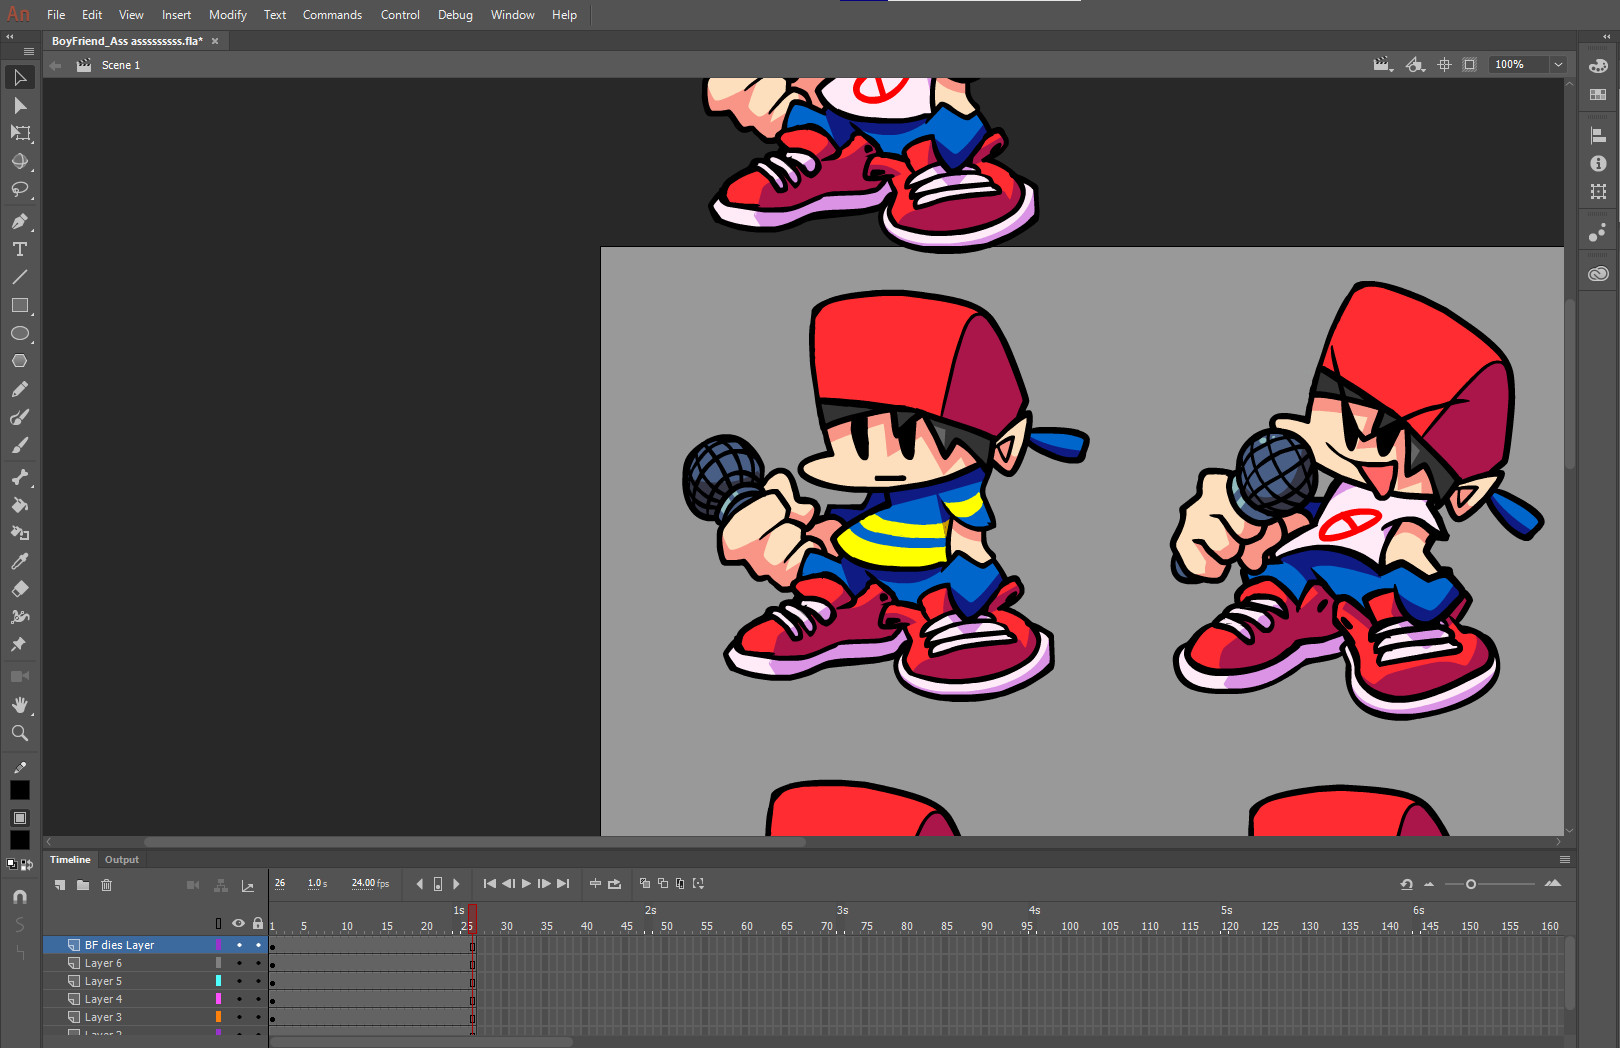Image resolution: width=1620 pixels, height=1048 pixels.
Task: Select the Asset Warp pin tool
Action: click(x=20, y=645)
